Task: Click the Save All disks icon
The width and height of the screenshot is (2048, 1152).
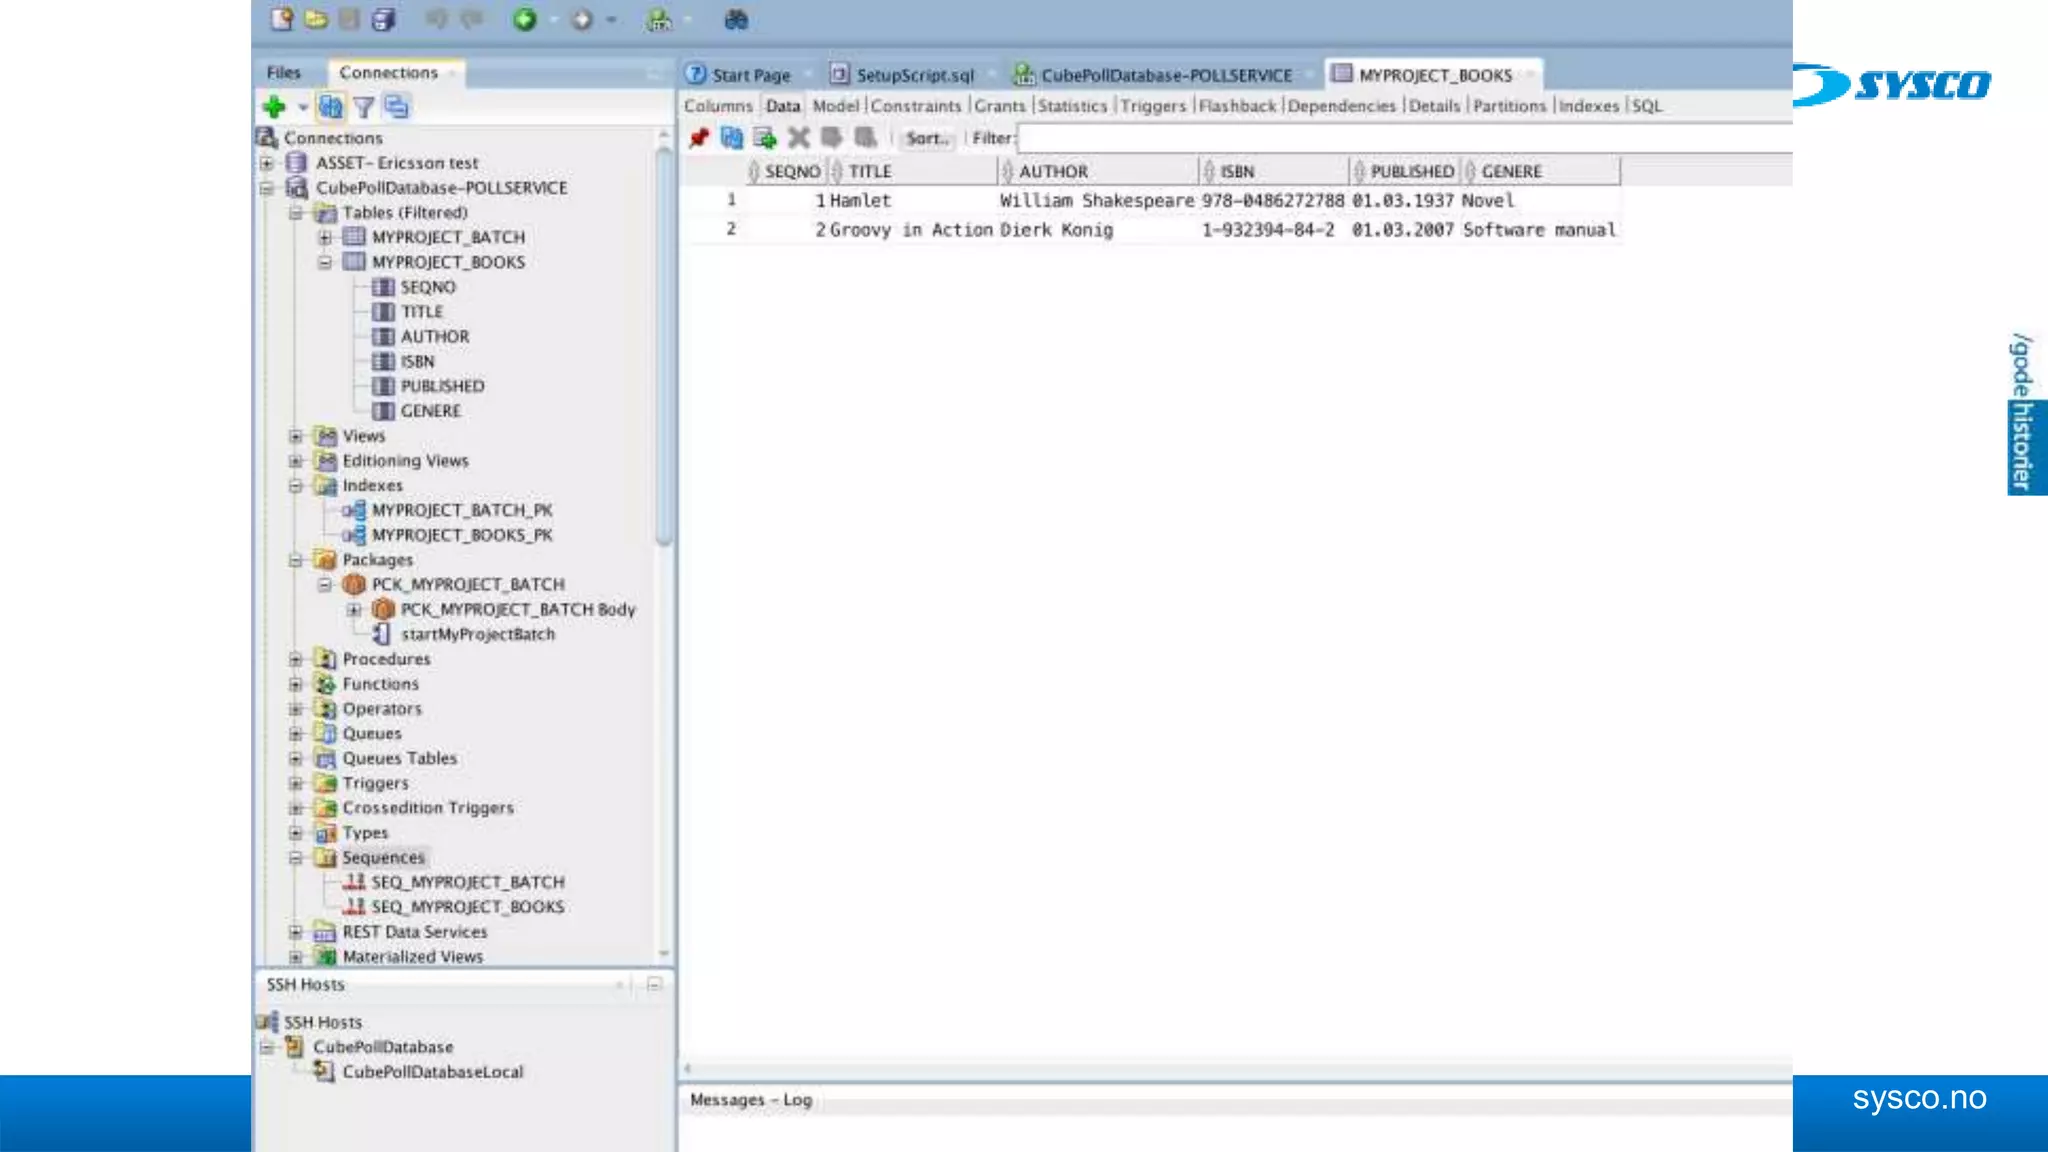Action: [x=383, y=19]
